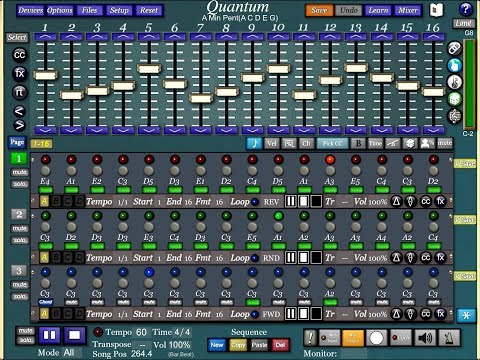
Task: Click the bottom-right metronome icon
Action: pyautogui.click(x=449, y=338)
